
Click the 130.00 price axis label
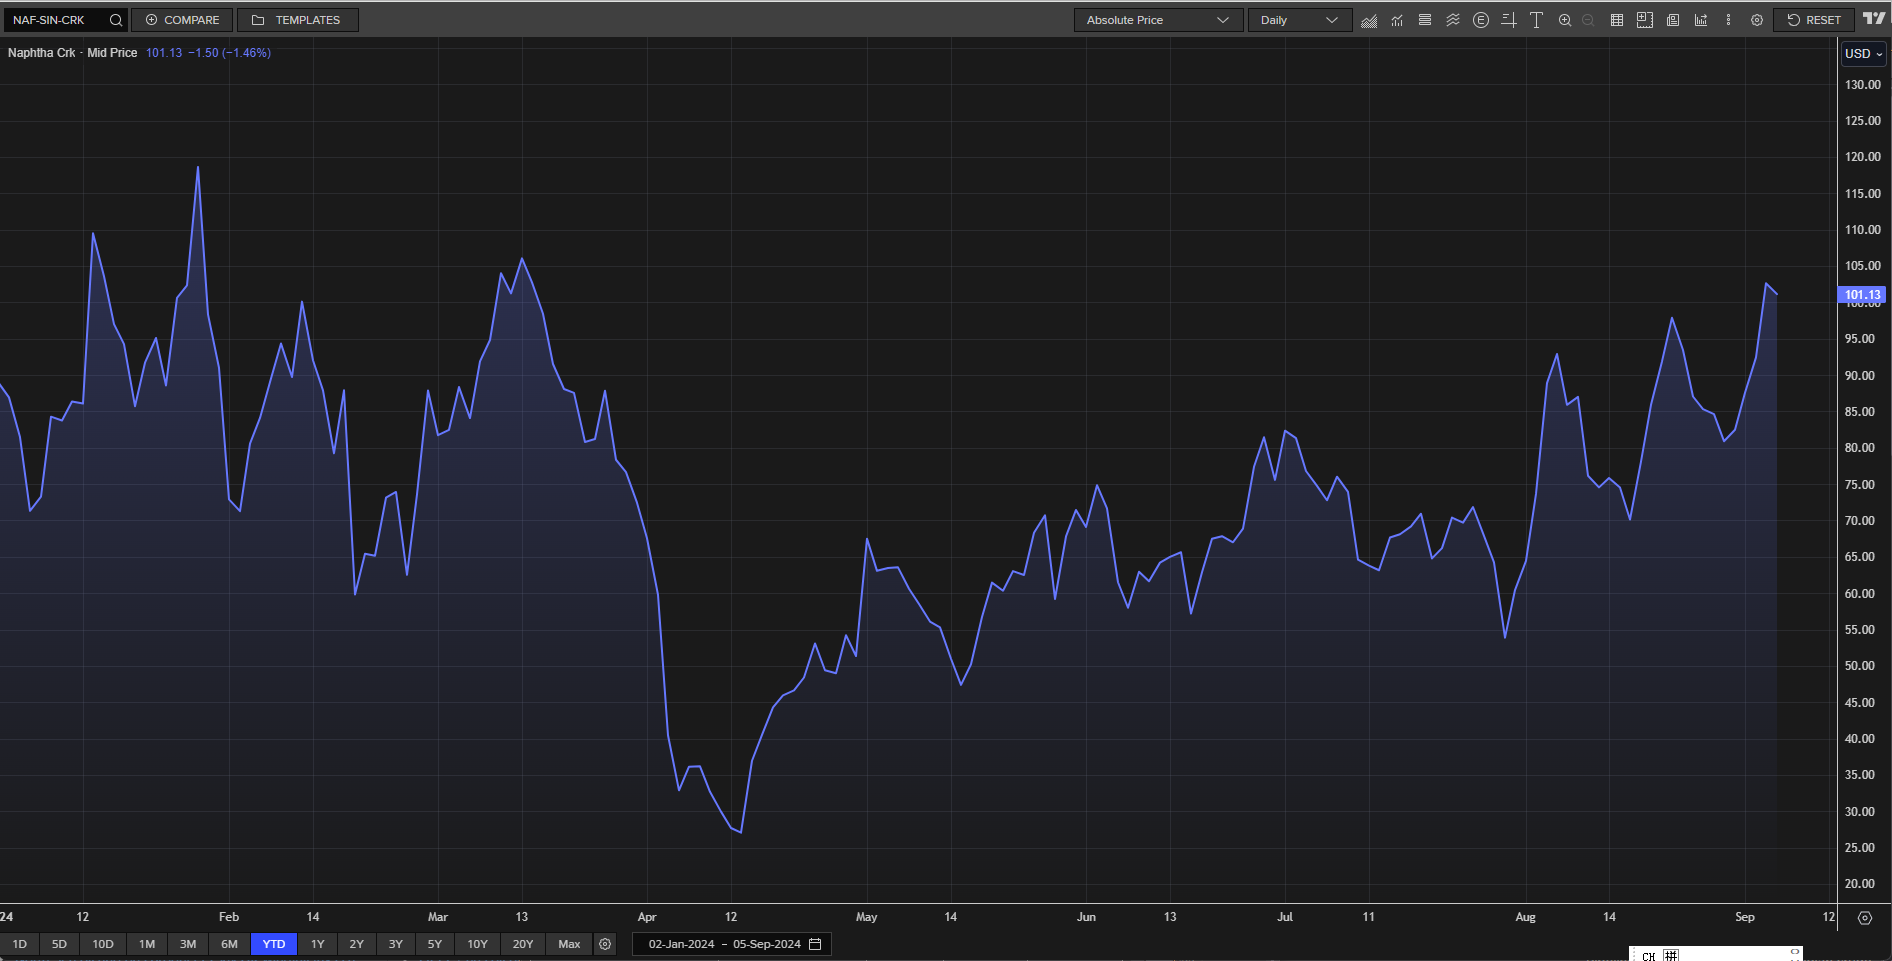[1863, 85]
